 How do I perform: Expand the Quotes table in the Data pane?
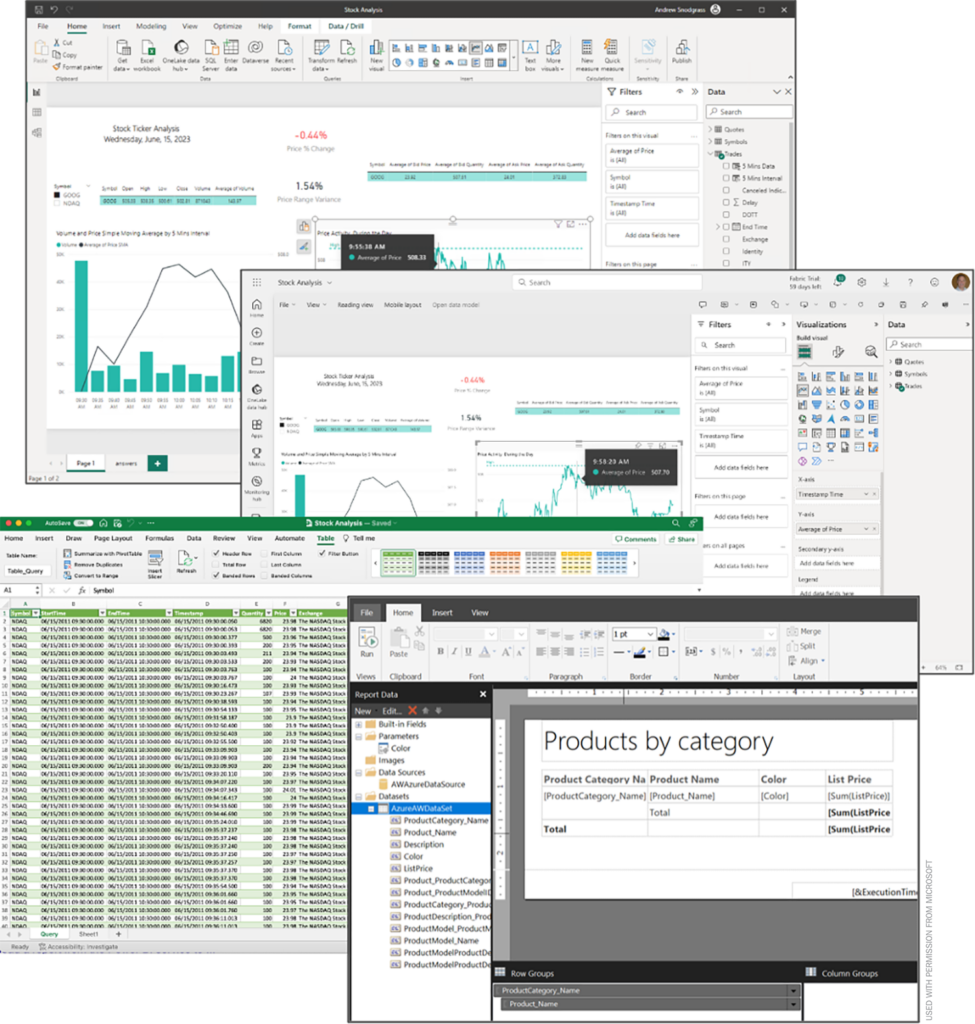(x=710, y=129)
